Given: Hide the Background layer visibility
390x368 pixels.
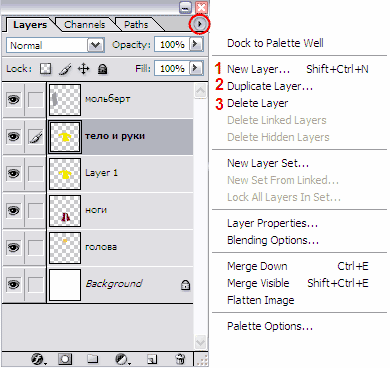Looking at the screenshot, I should point(13,284).
